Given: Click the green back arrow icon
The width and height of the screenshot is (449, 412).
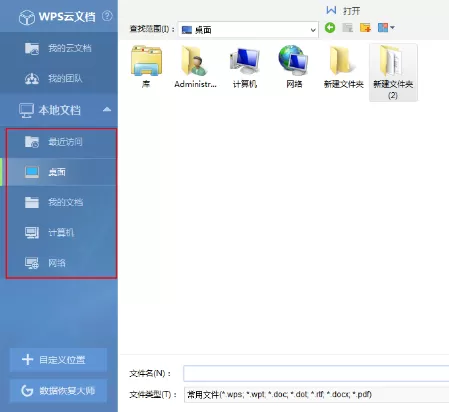Looking at the screenshot, I should point(330,28).
